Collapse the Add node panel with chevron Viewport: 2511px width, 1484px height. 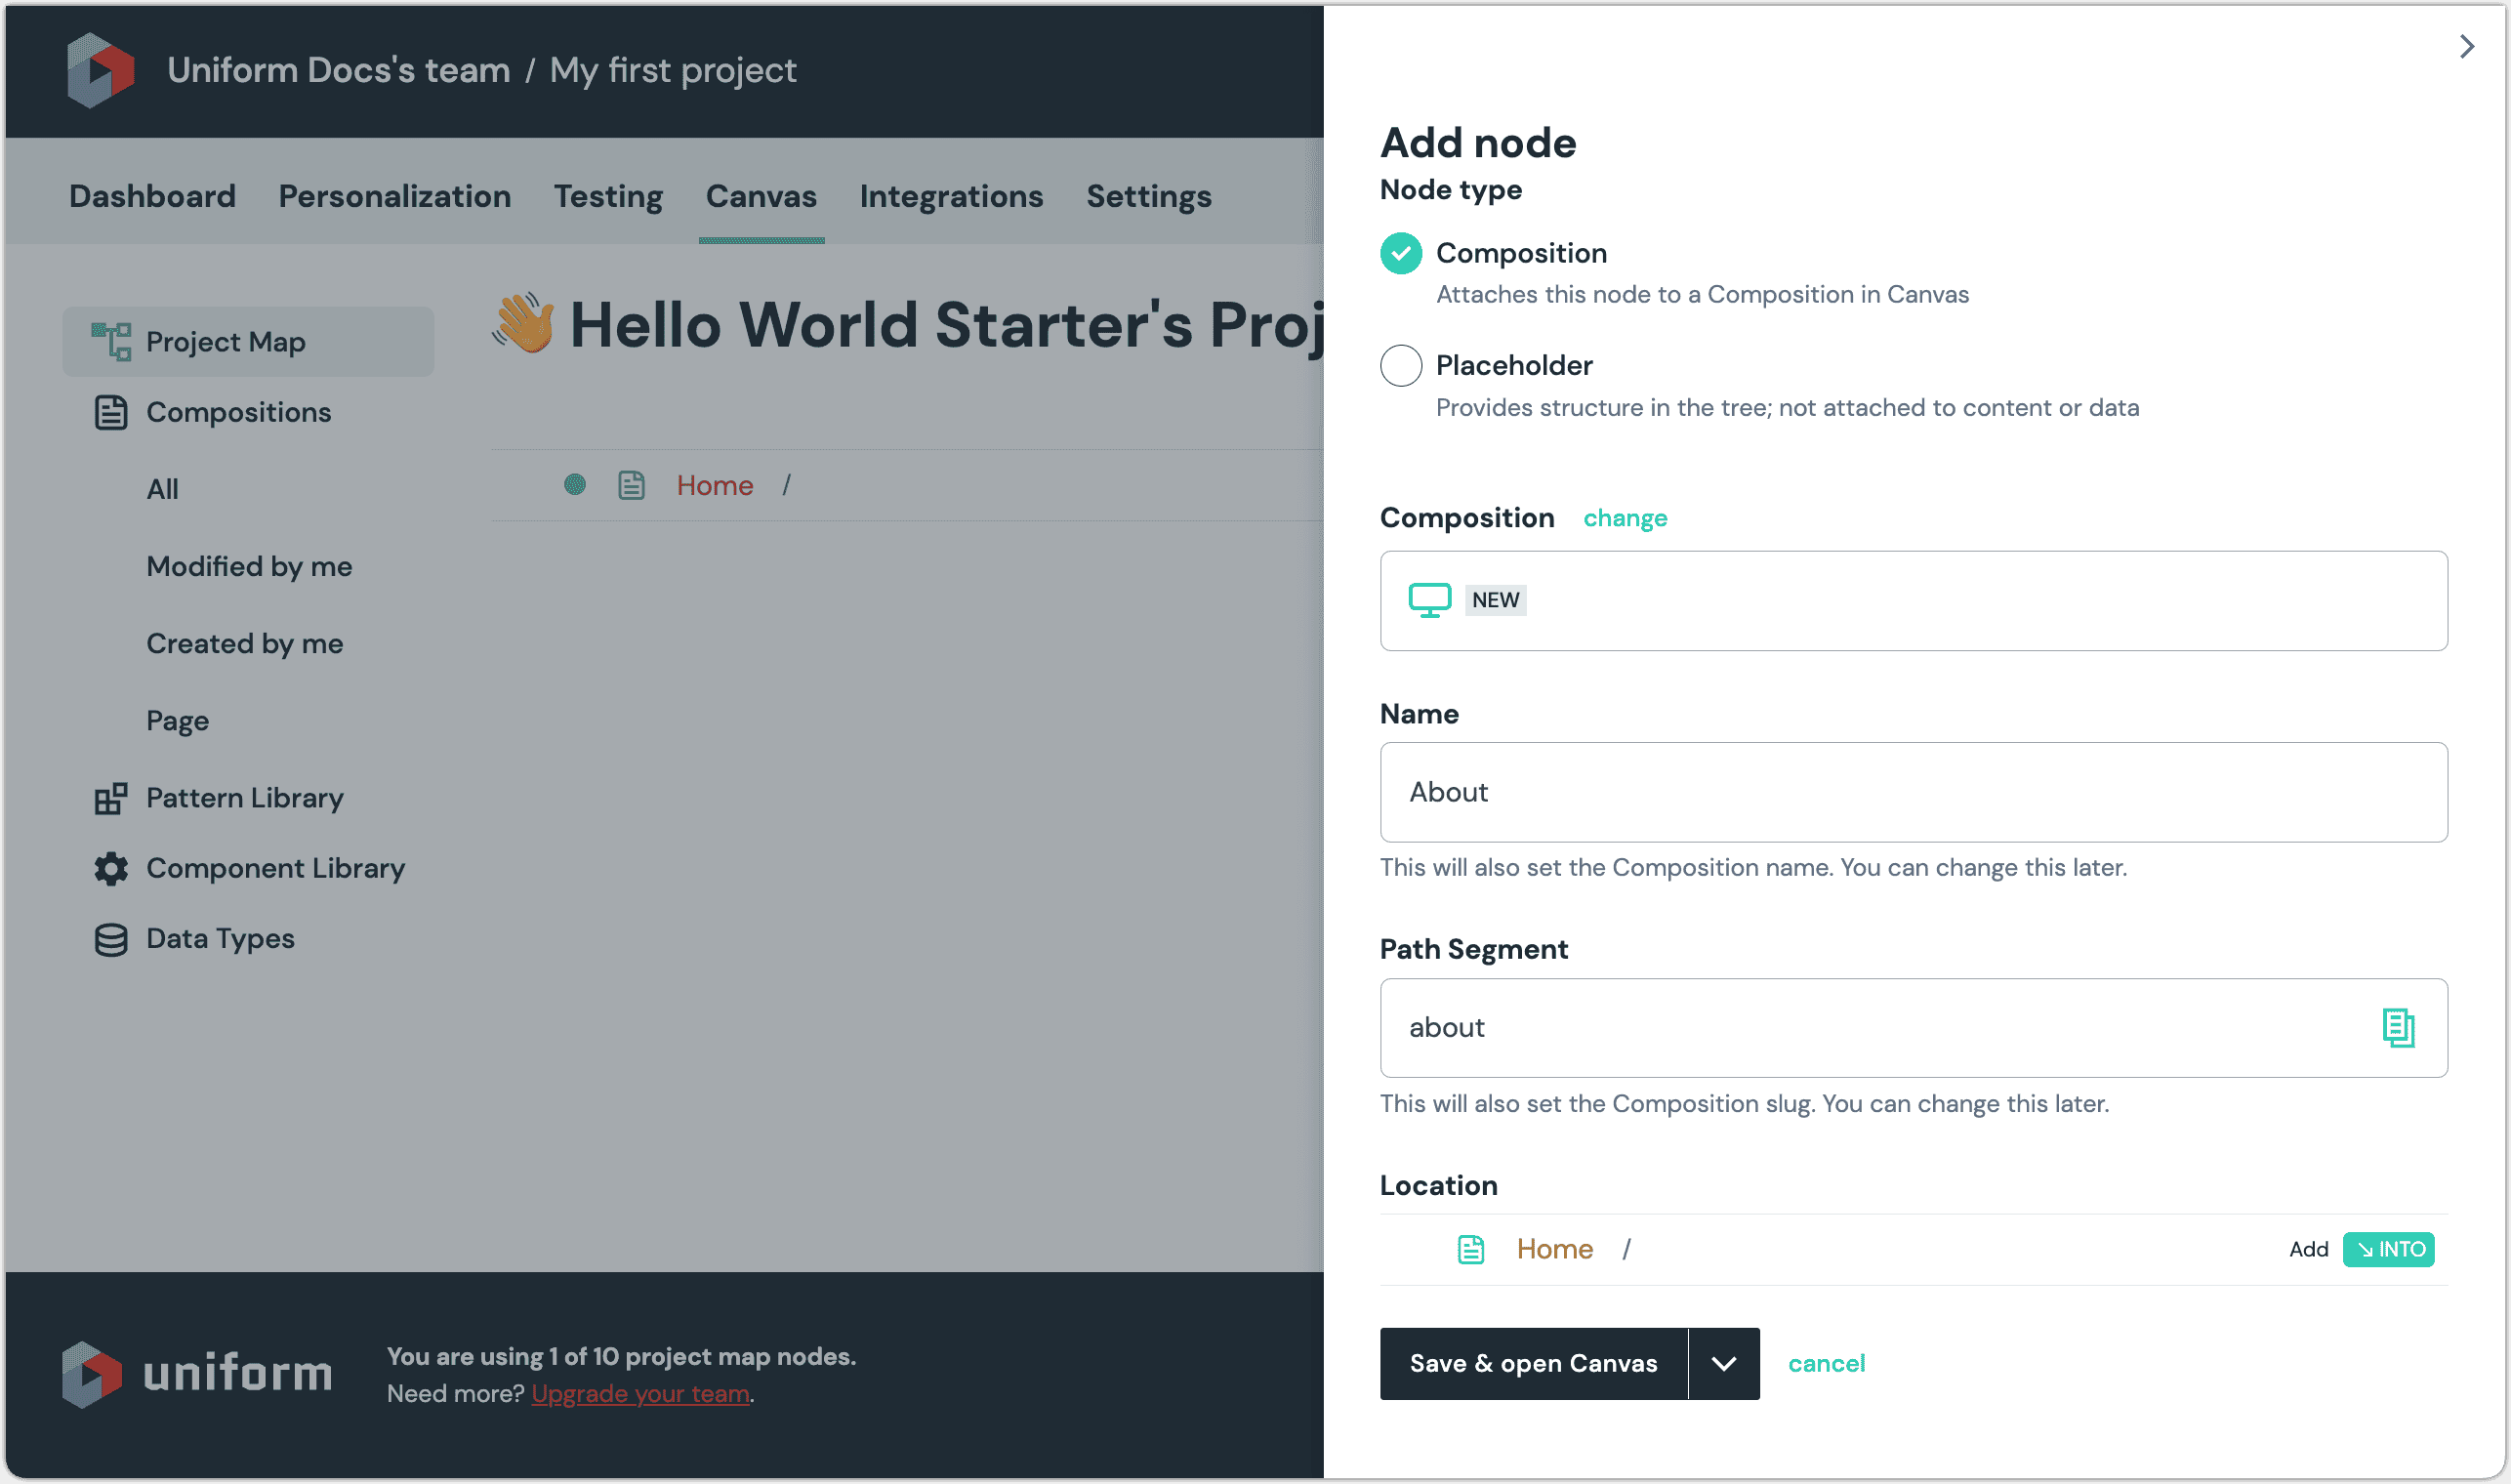(x=2466, y=46)
